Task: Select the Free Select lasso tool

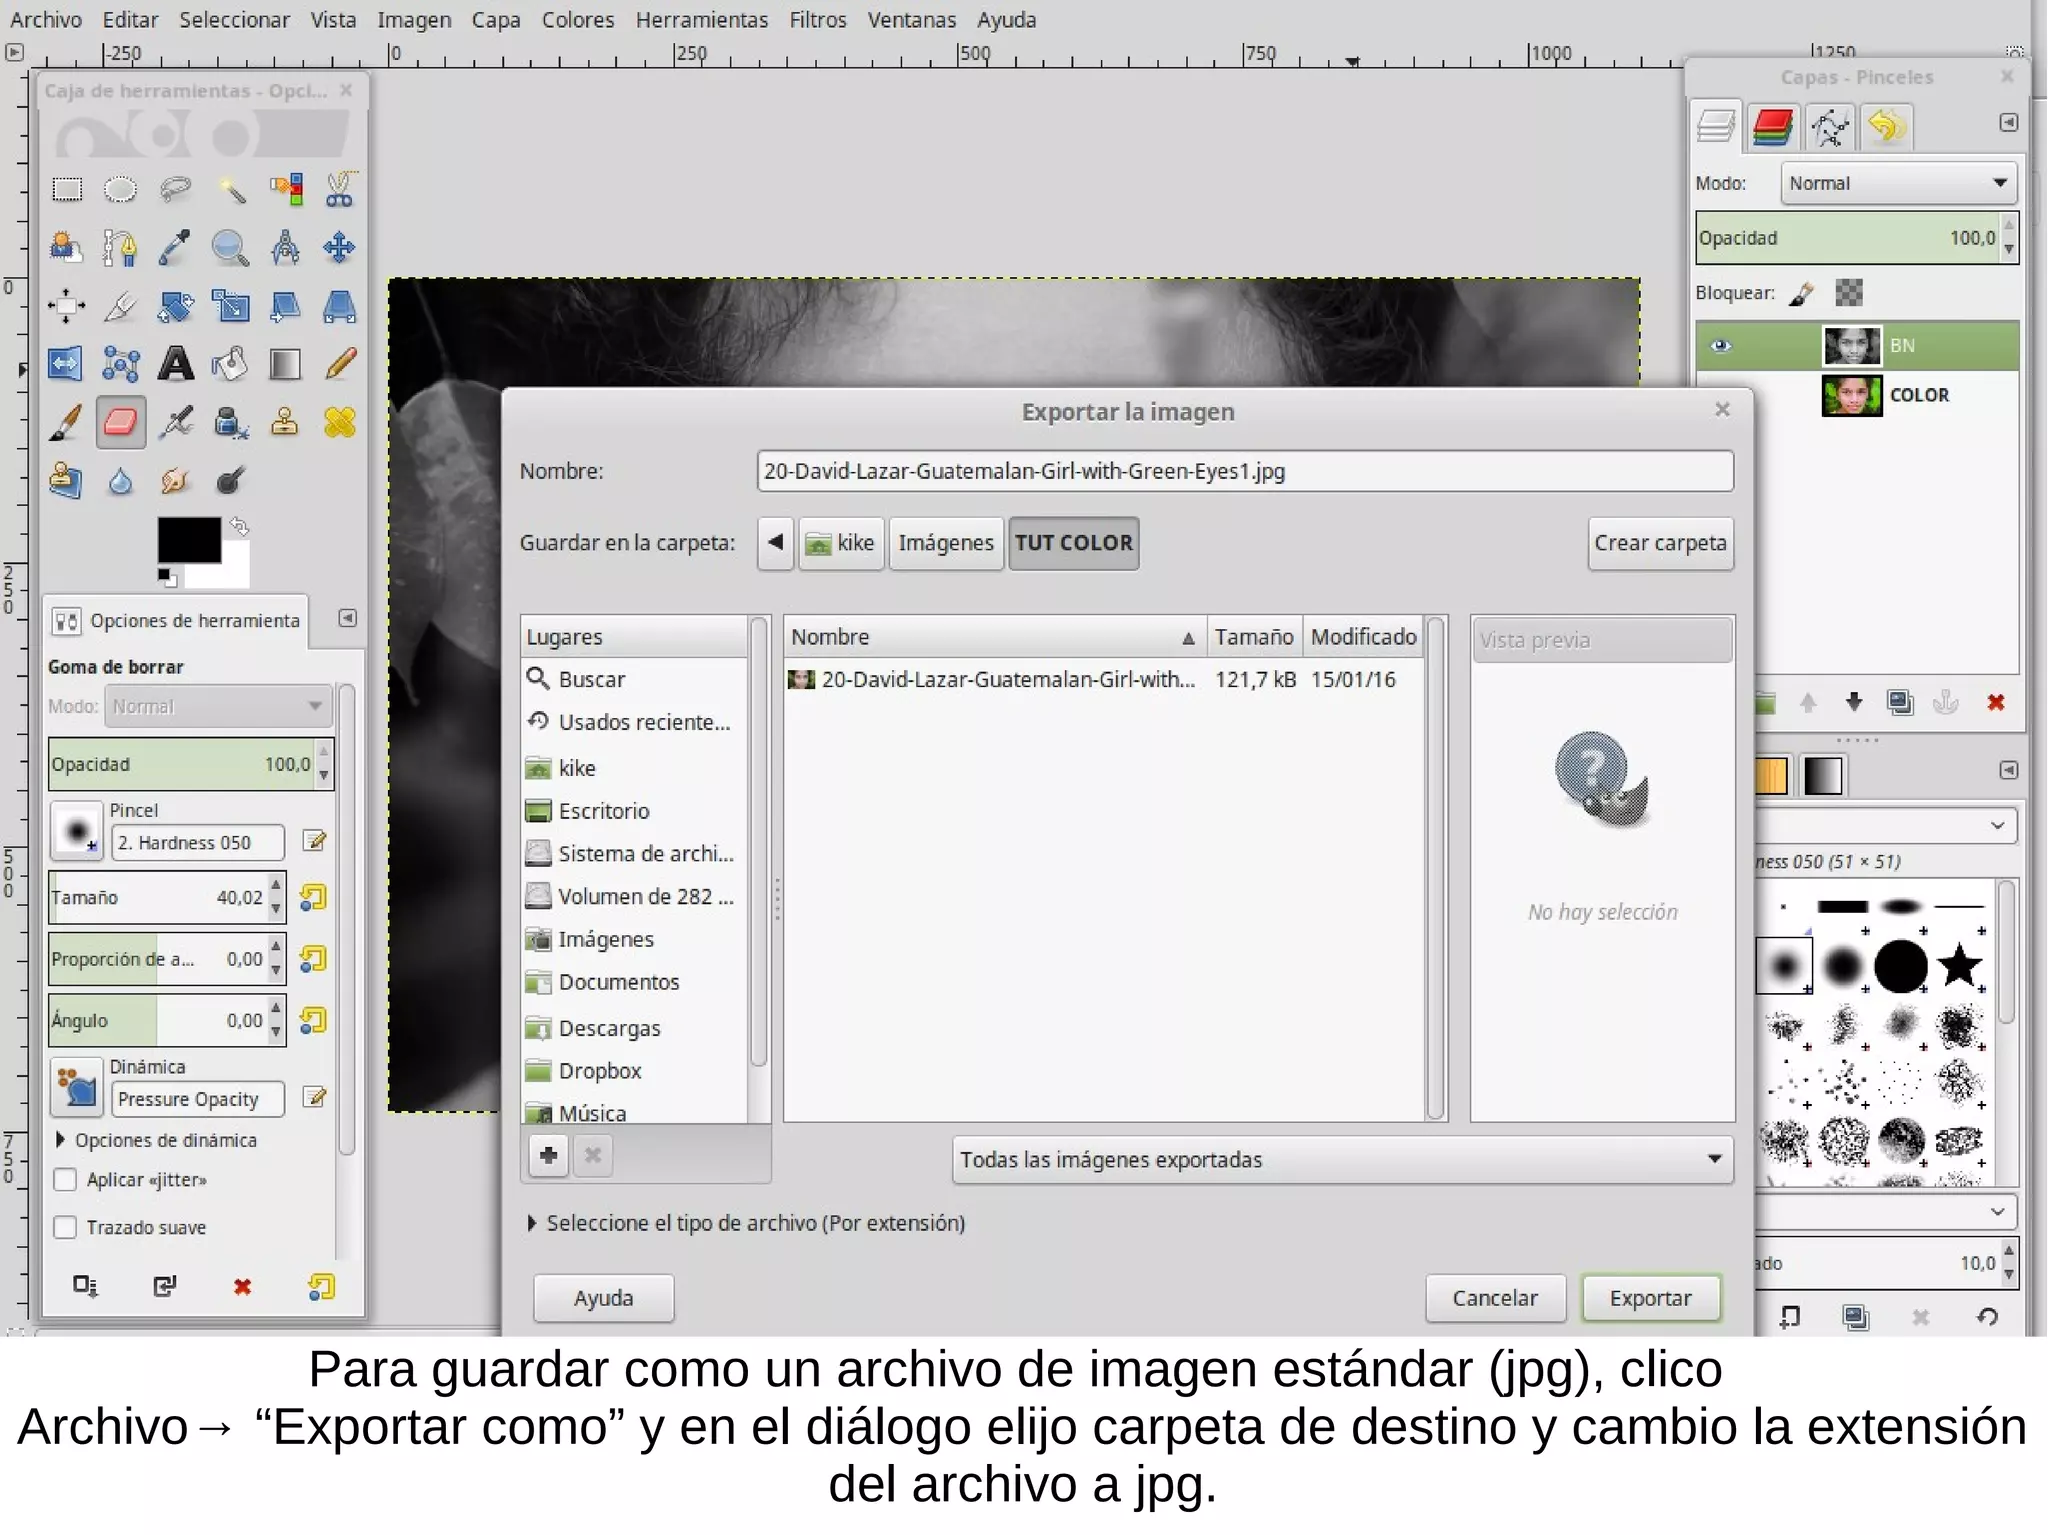Action: [176, 189]
